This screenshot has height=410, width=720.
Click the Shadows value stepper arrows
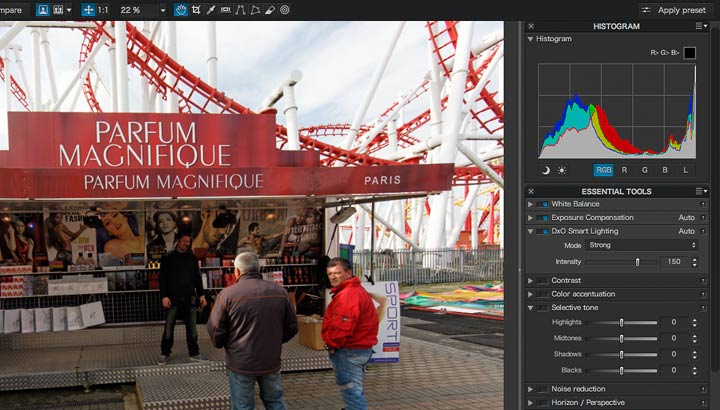(x=695, y=354)
